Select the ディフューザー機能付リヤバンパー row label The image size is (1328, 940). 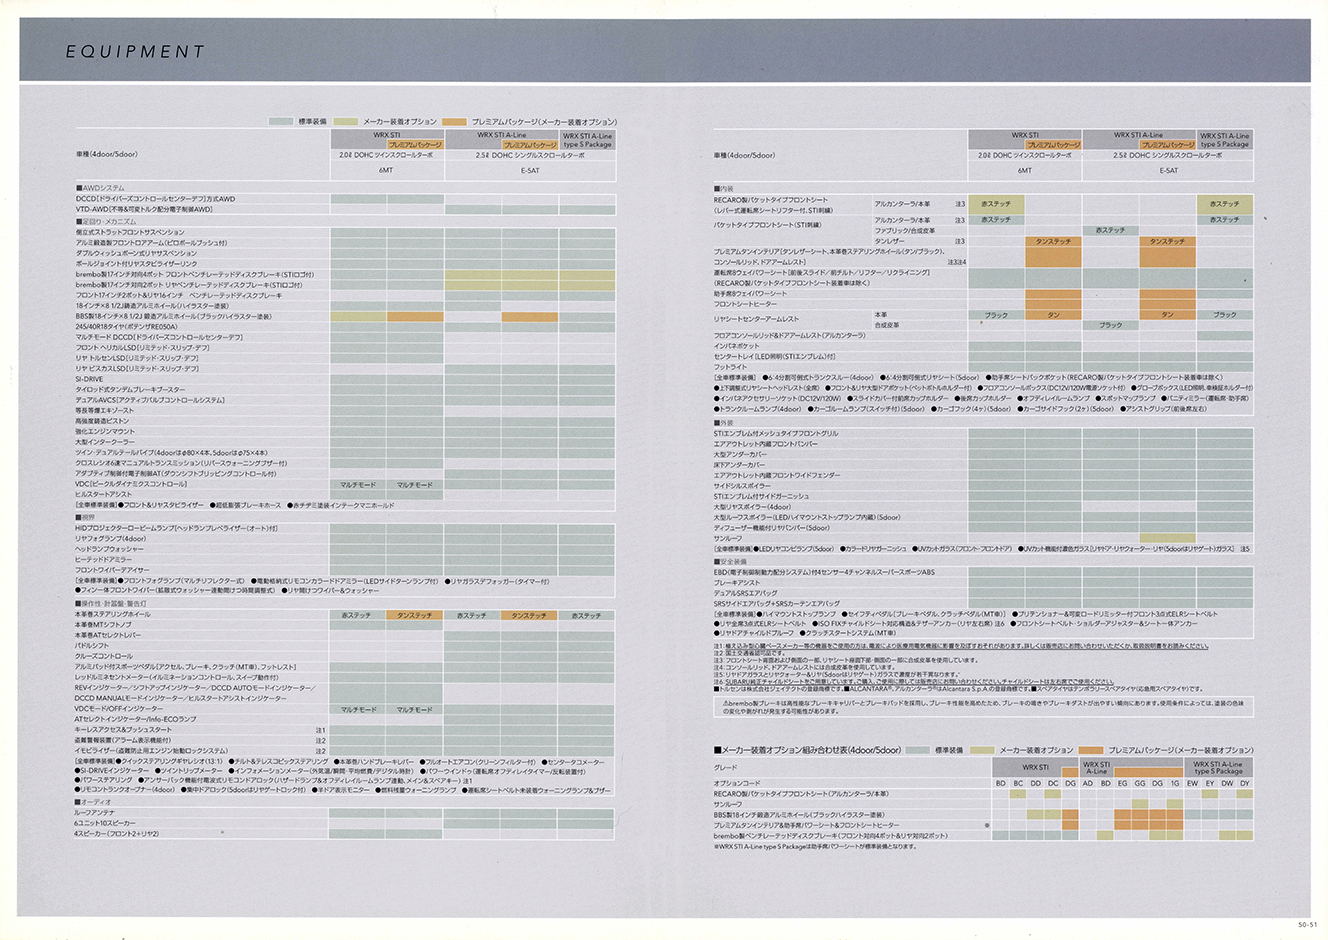[x=771, y=528]
